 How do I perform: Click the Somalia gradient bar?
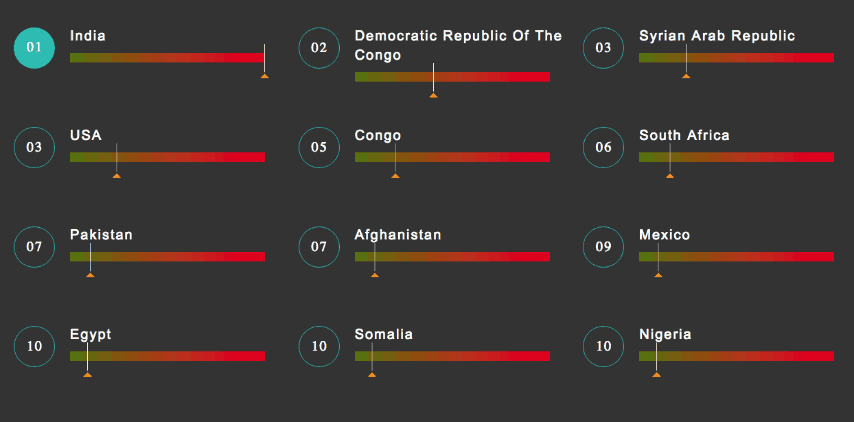coord(452,356)
